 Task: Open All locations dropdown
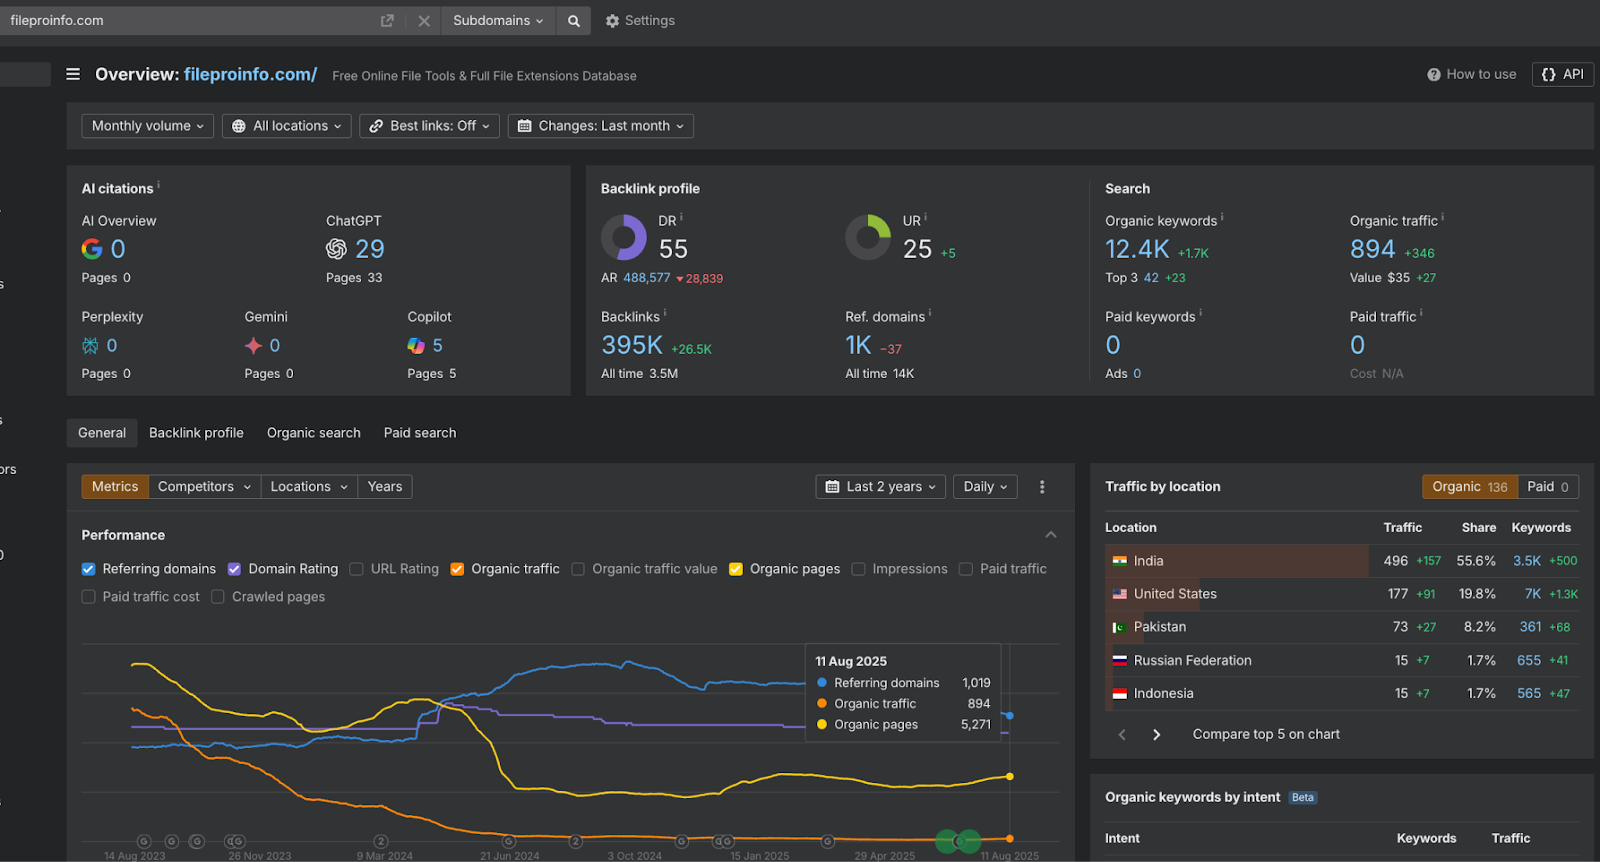coord(286,126)
